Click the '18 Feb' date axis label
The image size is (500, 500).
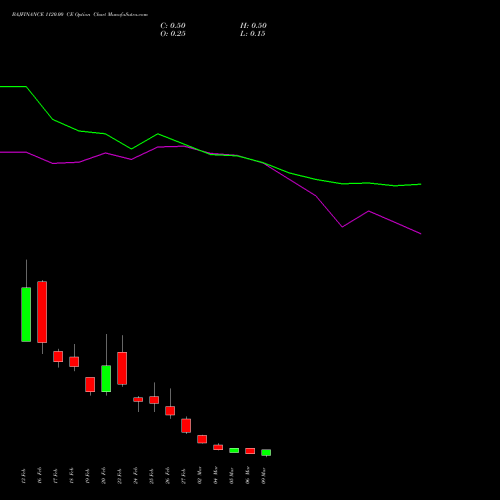point(71,476)
